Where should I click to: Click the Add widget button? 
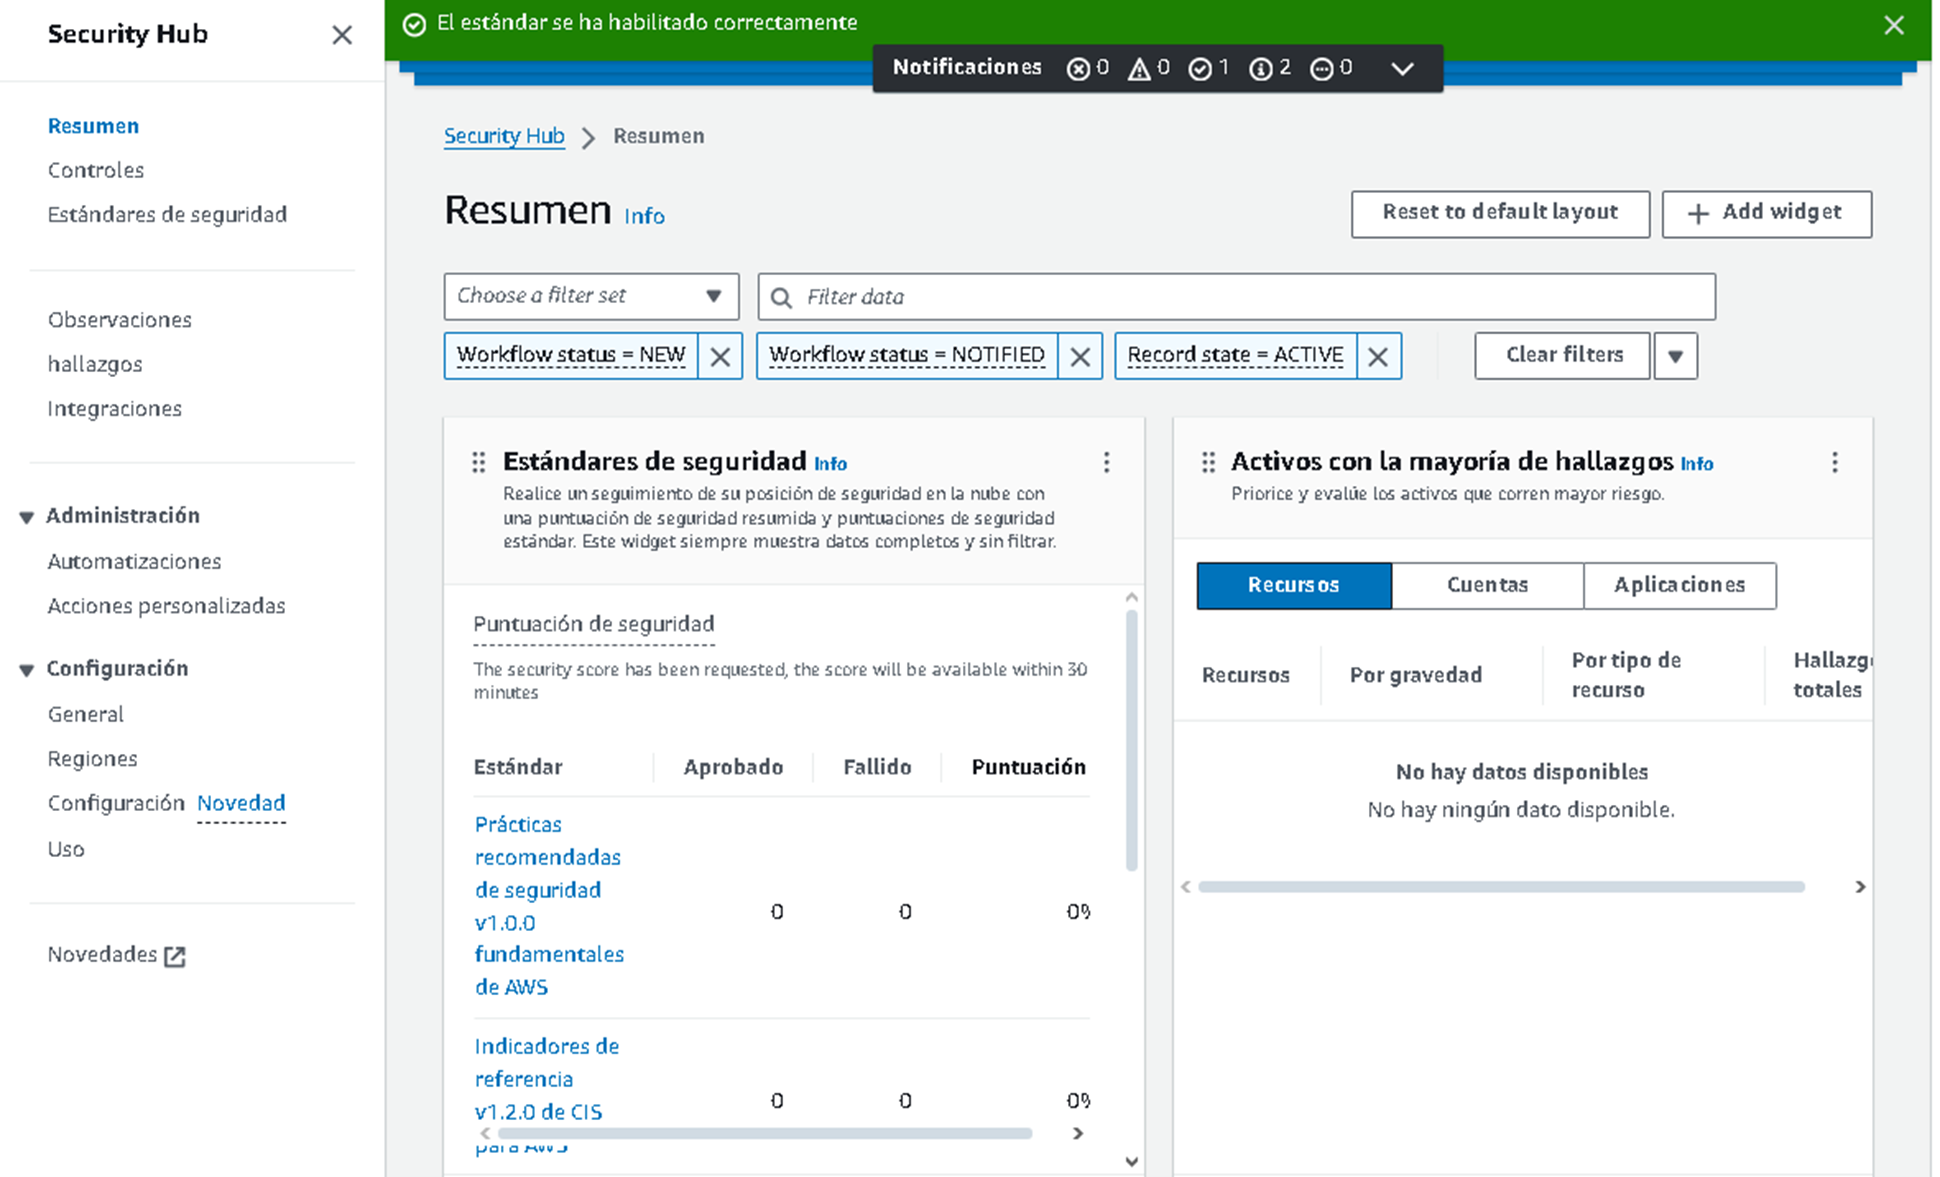pyautogui.click(x=1766, y=213)
